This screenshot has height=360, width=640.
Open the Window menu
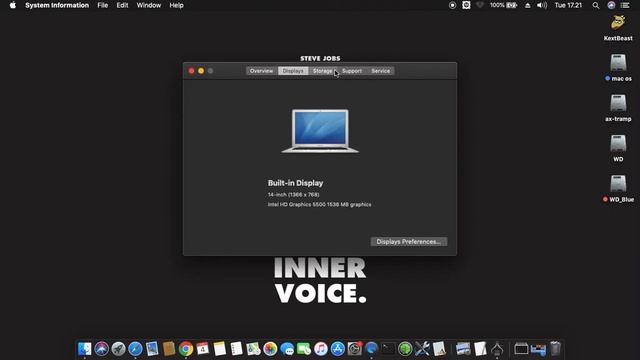coord(149,5)
